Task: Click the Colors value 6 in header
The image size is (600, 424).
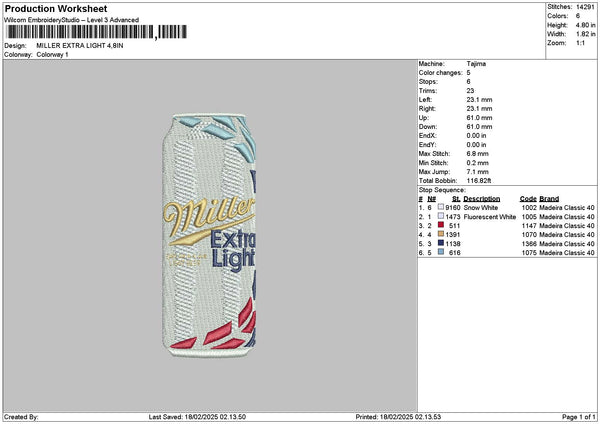Action: point(578,16)
